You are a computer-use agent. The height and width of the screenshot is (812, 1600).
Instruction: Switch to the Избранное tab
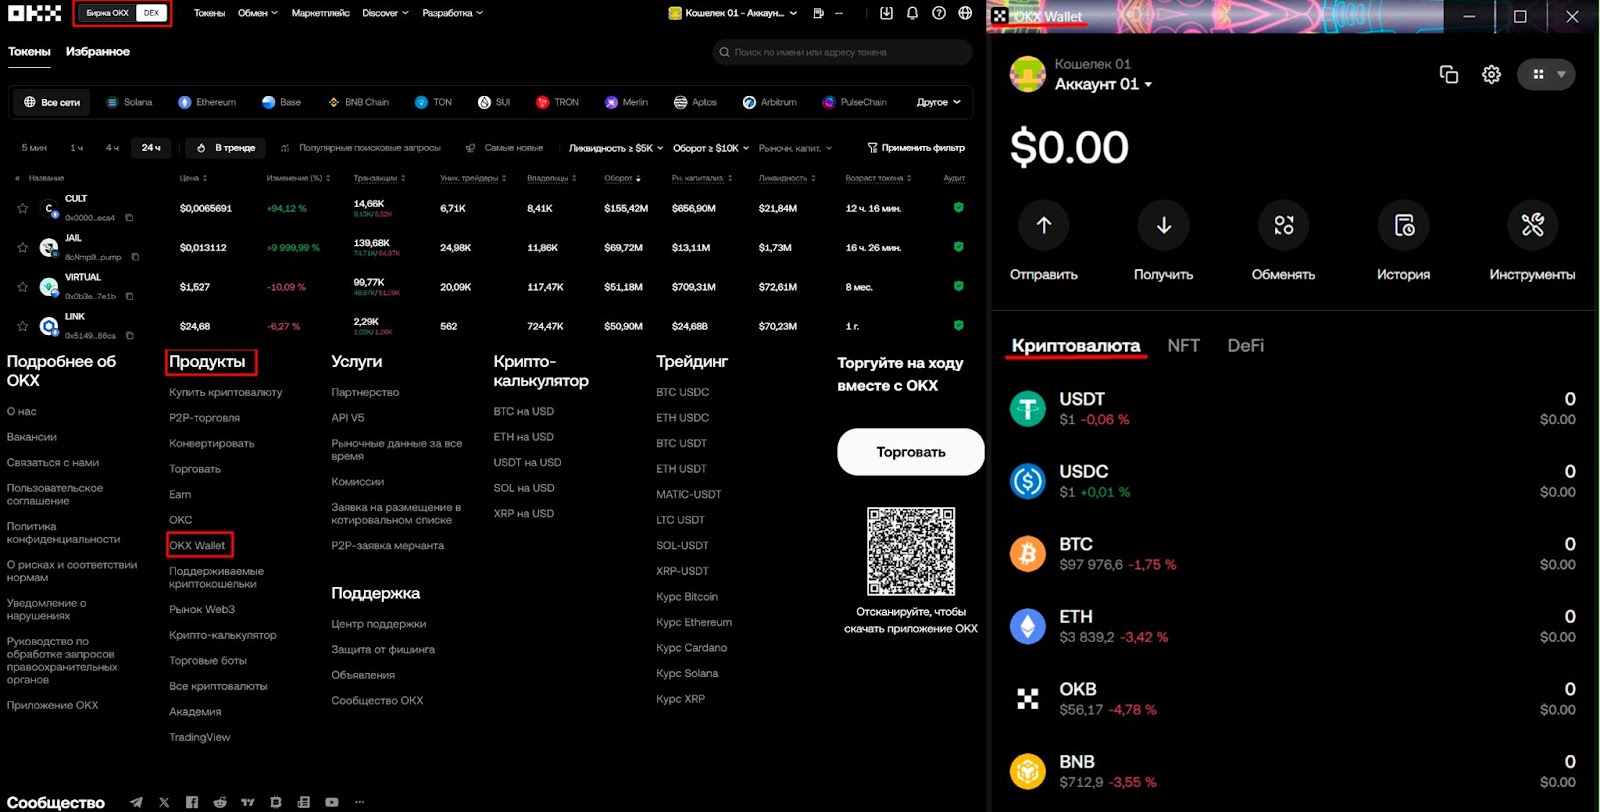[x=98, y=51]
